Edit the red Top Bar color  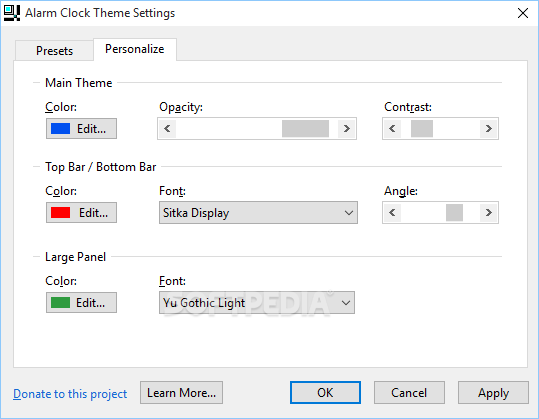[81, 212]
